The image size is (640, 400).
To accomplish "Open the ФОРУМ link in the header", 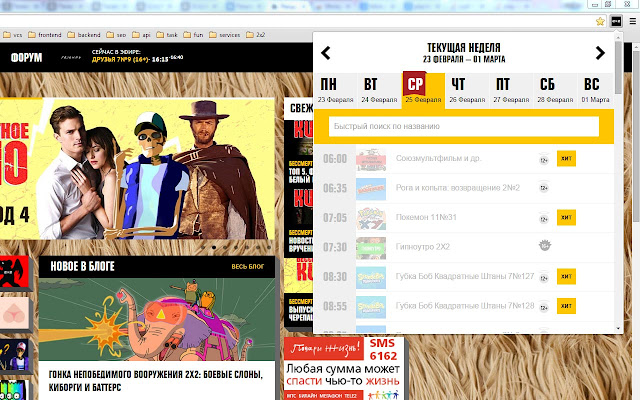I will click(x=26, y=58).
